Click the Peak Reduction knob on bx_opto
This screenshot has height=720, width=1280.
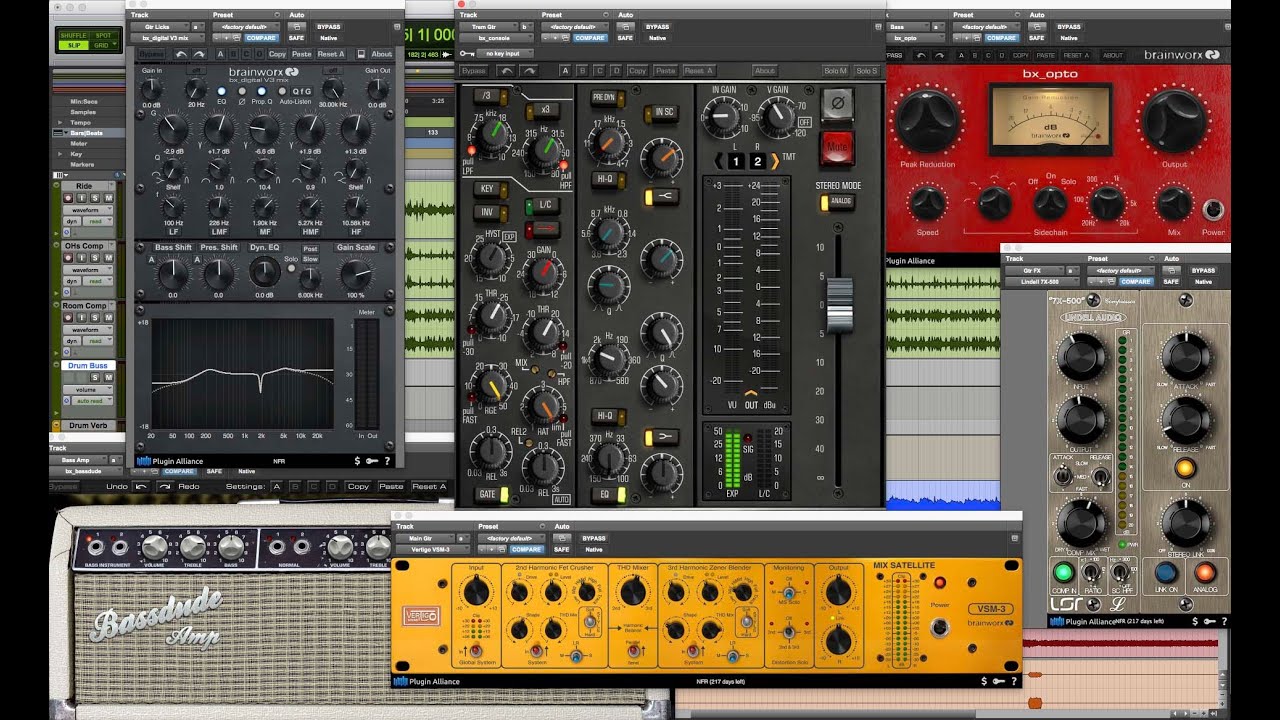(927, 121)
